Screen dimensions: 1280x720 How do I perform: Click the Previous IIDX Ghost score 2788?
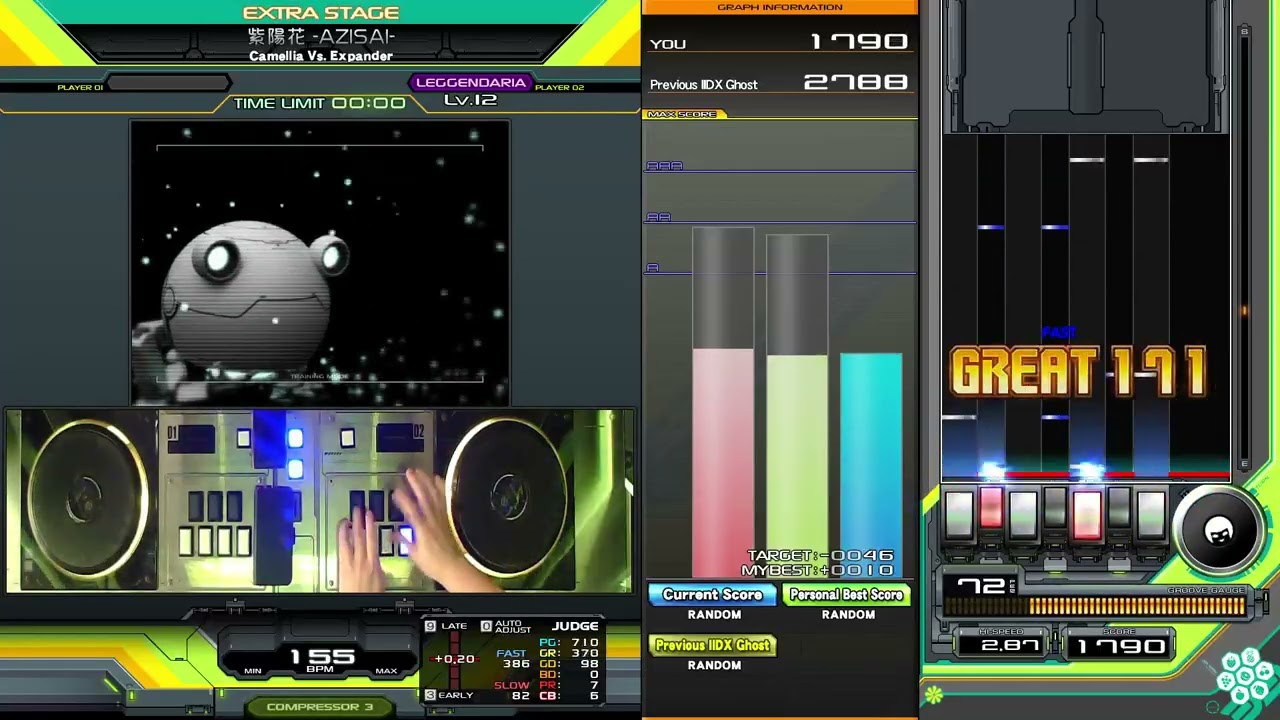pos(856,83)
